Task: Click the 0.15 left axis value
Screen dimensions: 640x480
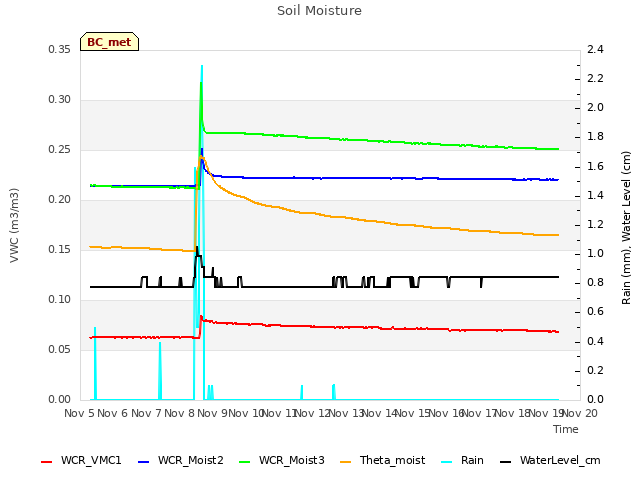Action: 60,249
